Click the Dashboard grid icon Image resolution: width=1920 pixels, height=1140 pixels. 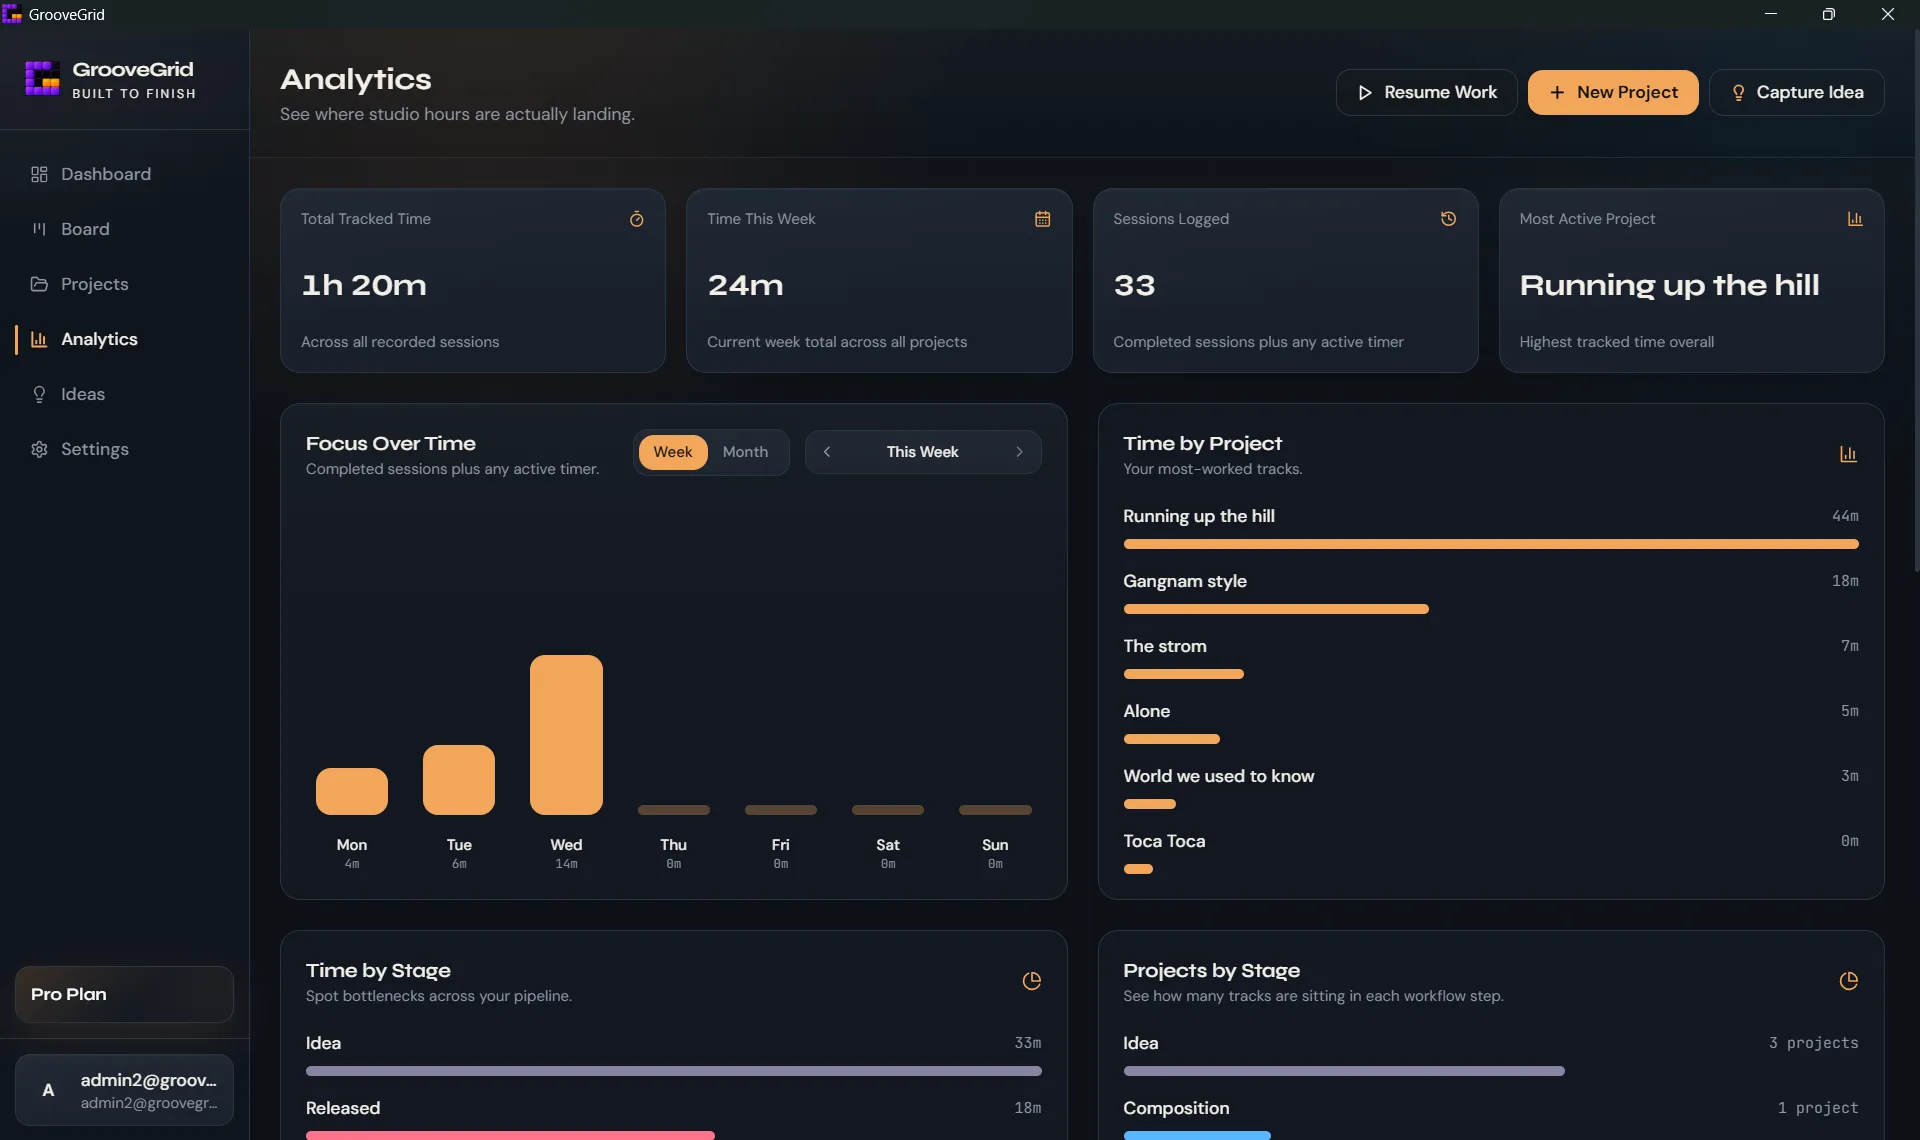coord(39,174)
